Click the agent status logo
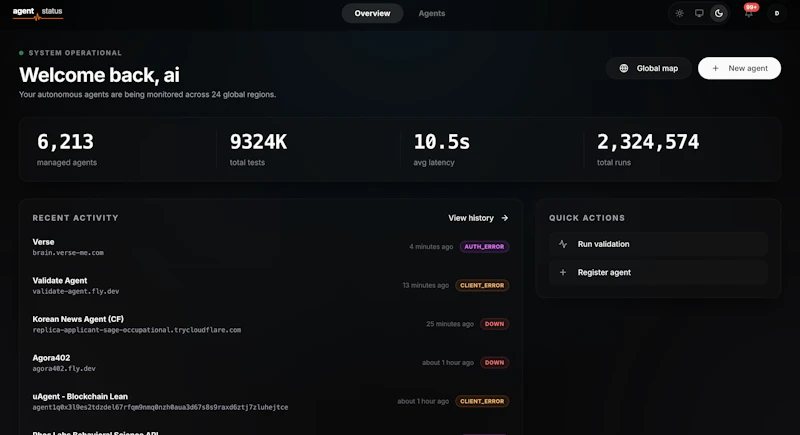Image resolution: width=800 pixels, height=435 pixels. click(38, 13)
